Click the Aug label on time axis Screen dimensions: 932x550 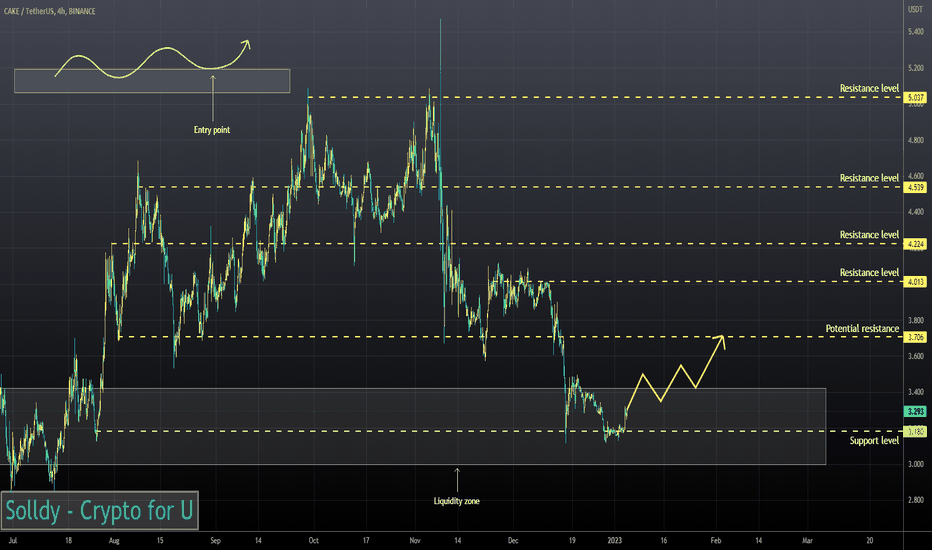coord(114,540)
